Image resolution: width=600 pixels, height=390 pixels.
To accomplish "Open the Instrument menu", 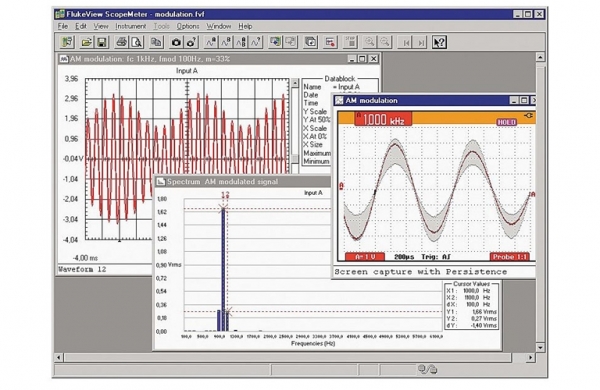I will 130,26.
